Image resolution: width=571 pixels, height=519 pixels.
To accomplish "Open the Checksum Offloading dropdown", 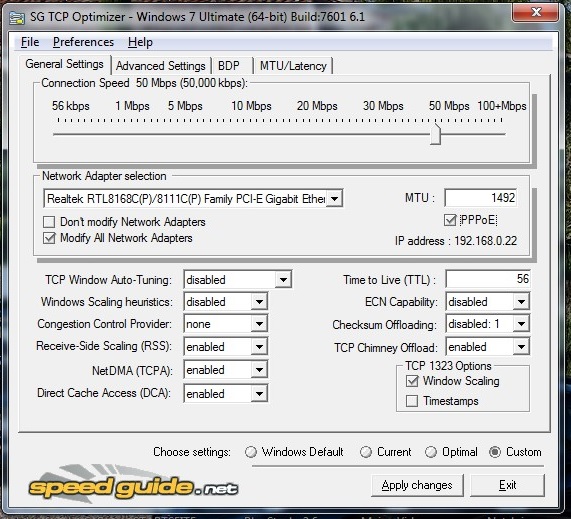I will 521,324.
